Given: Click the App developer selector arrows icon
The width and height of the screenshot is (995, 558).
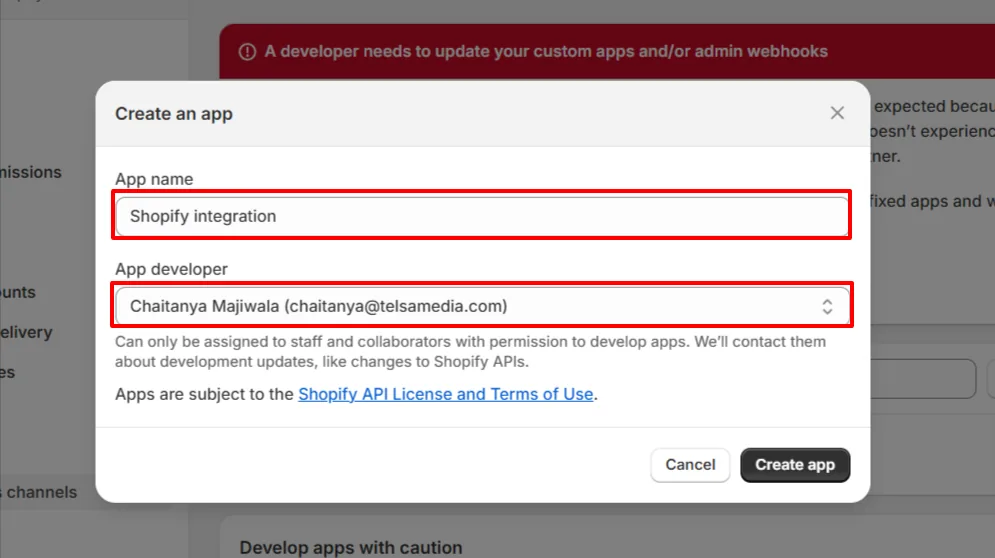Looking at the screenshot, I should (827, 307).
